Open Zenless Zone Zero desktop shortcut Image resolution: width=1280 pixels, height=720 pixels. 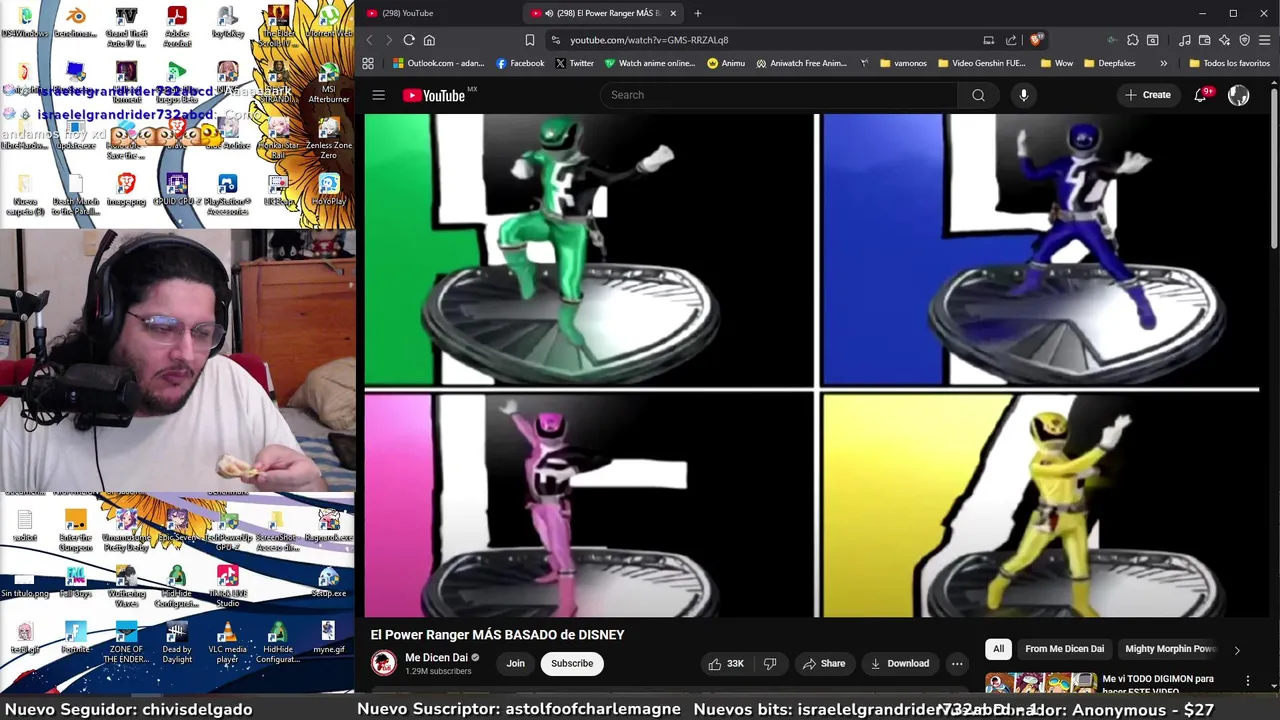click(328, 139)
